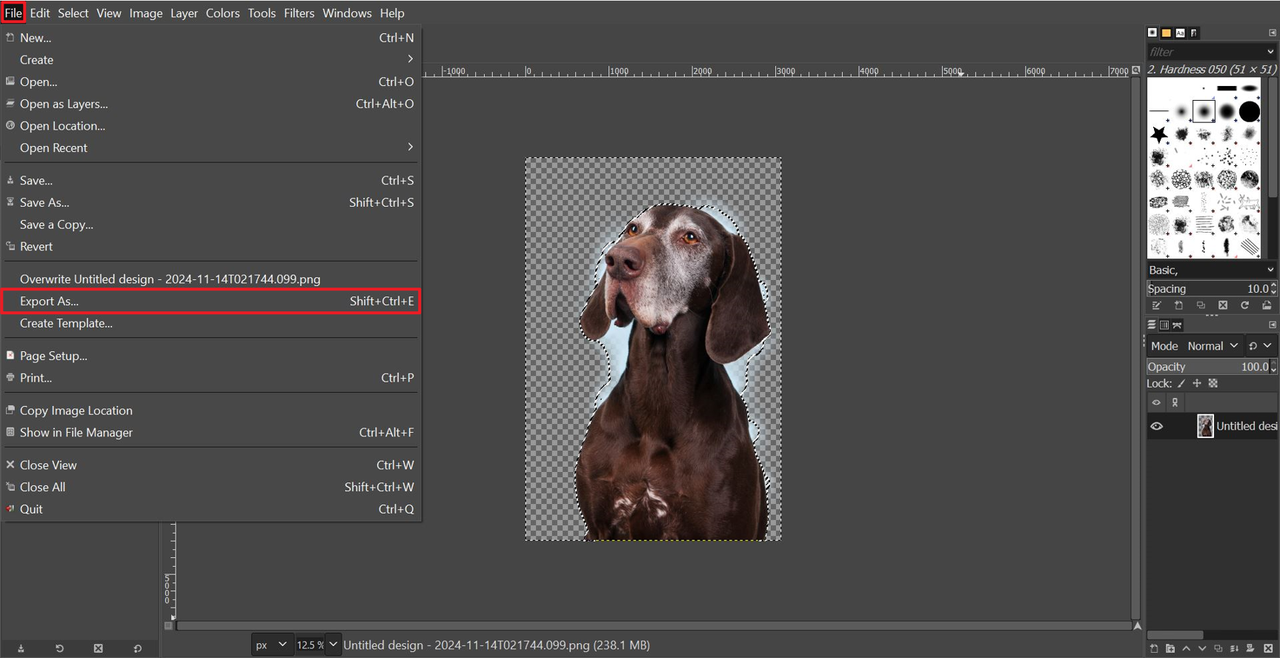Open the brush filter dropdown arrow
The image size is (1280, 658).
(1271, 51)
